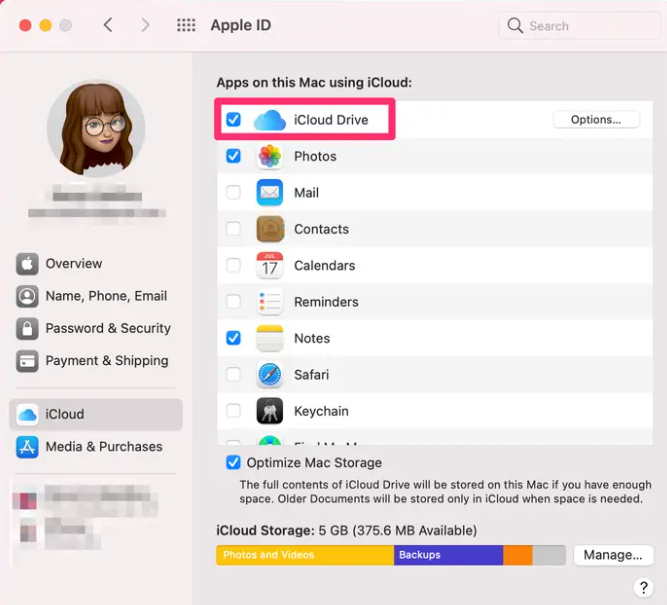The width and height of the screenshot is (667, 605).
Task: Click the lock icon for Password & Security
Action: (27, 328)
